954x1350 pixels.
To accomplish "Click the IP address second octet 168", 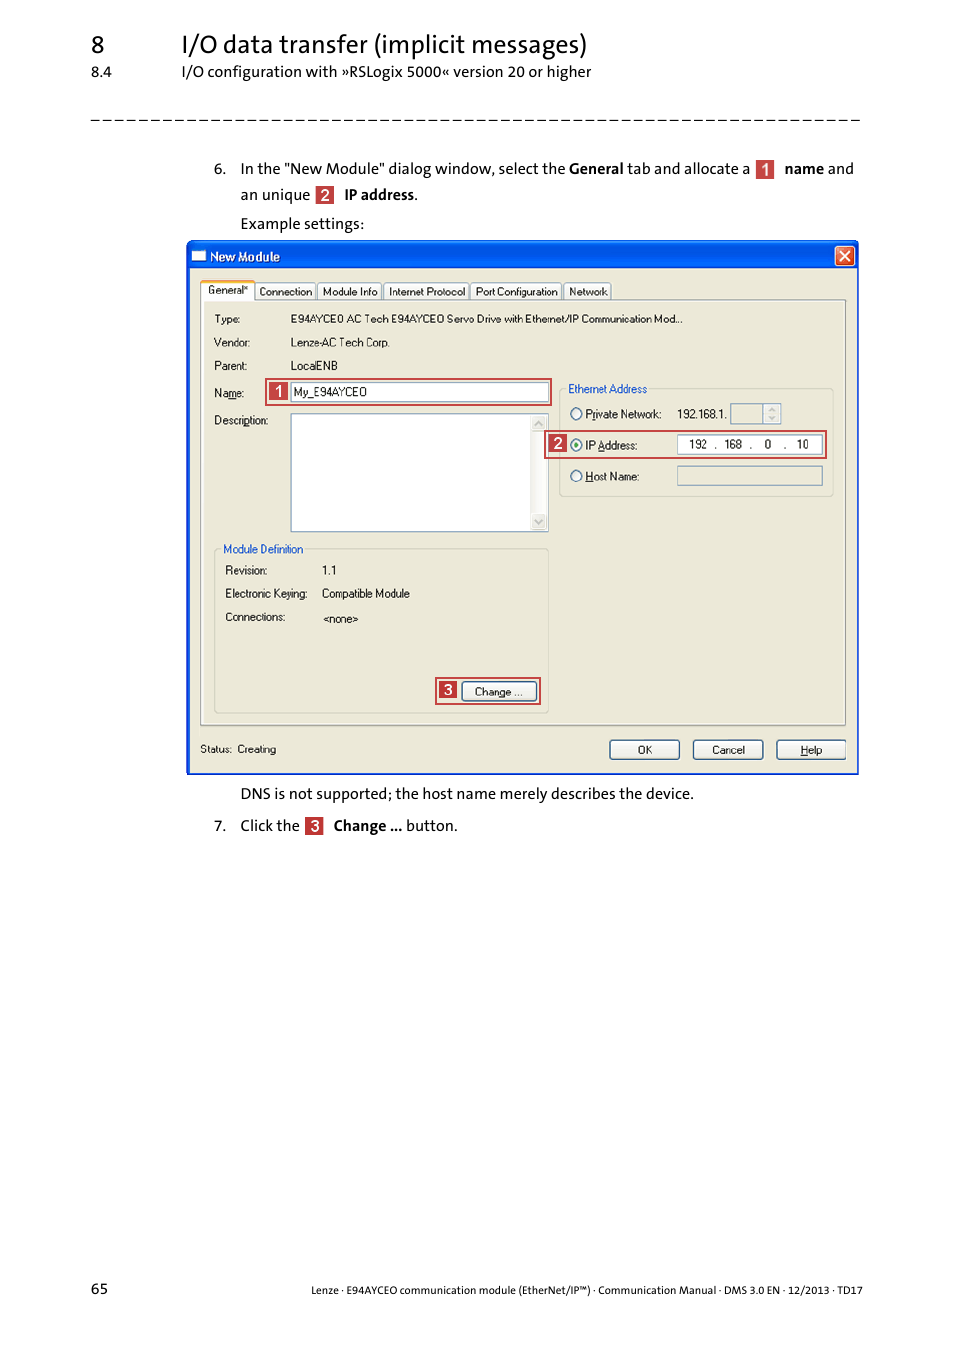I will [733, 445].
